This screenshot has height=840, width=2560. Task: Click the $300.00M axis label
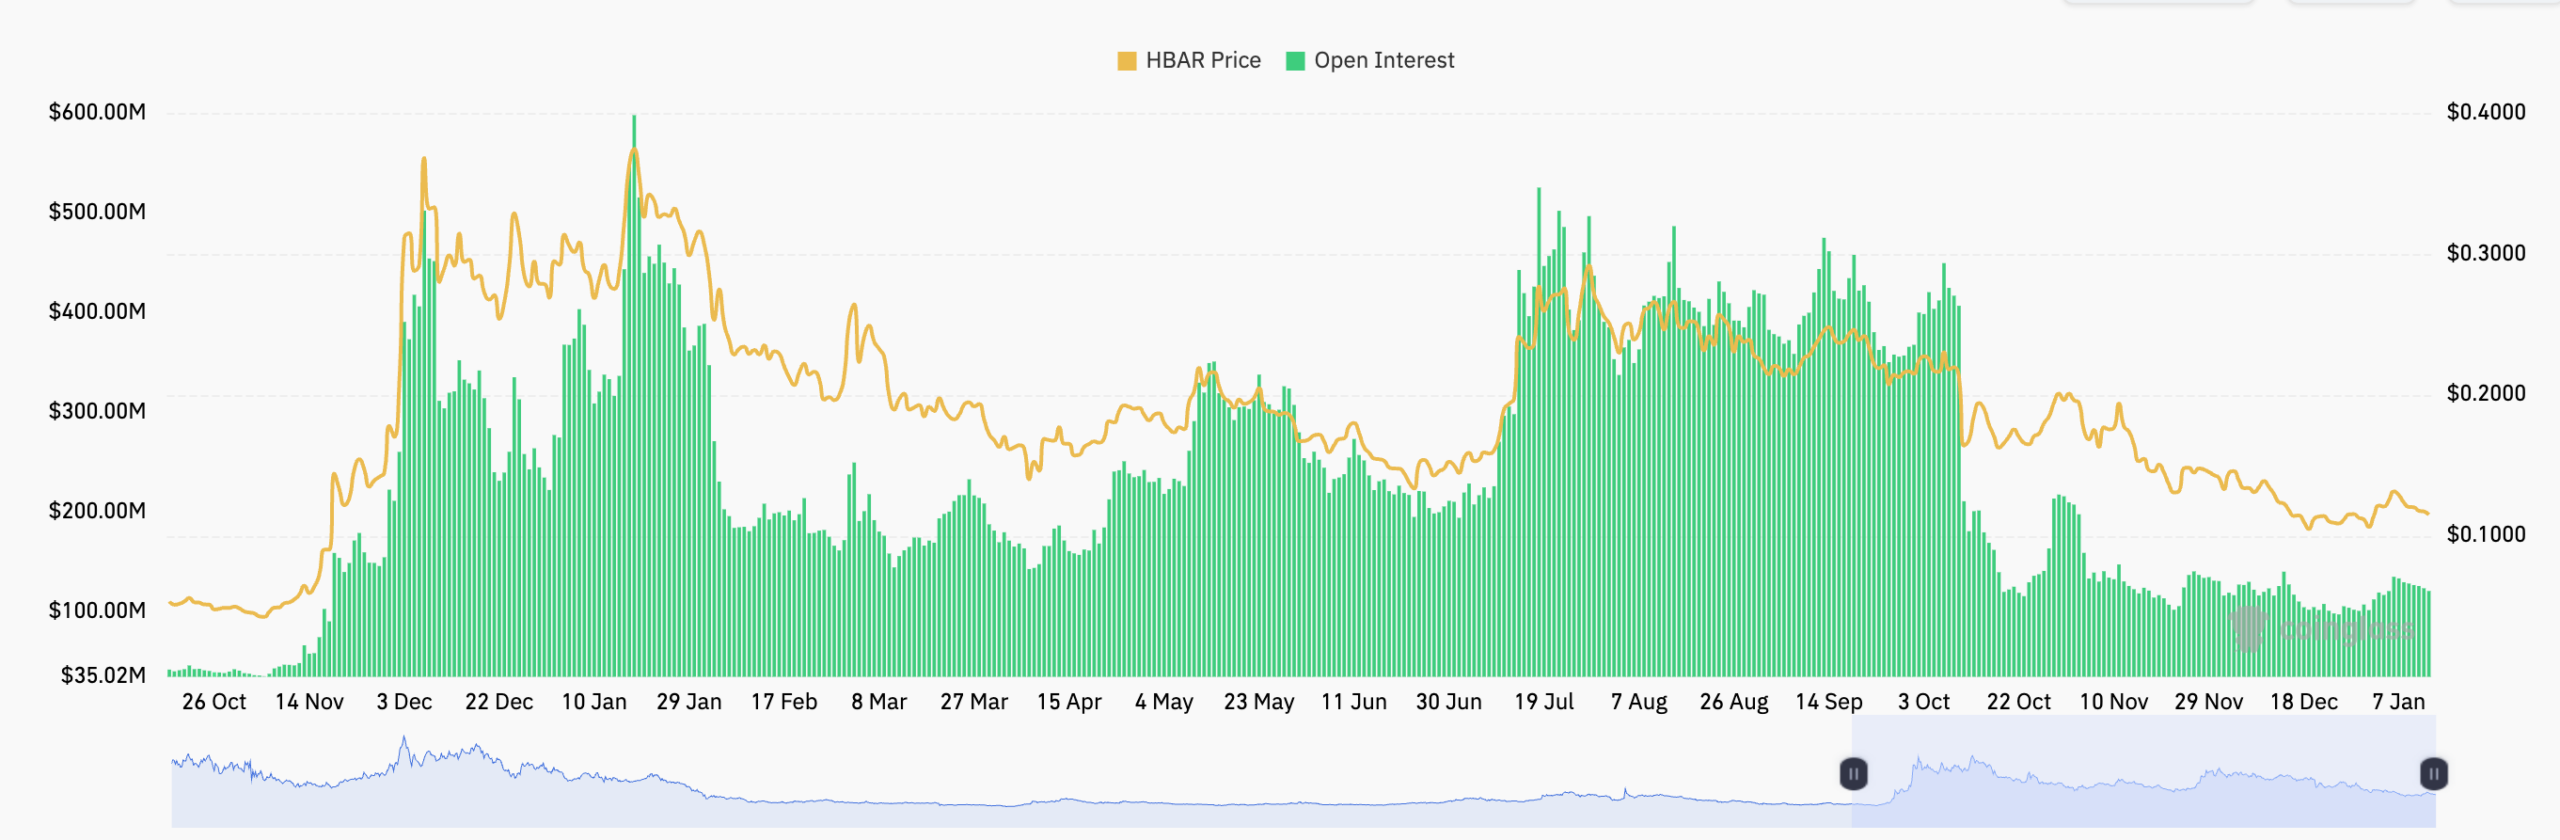[97, 412]
